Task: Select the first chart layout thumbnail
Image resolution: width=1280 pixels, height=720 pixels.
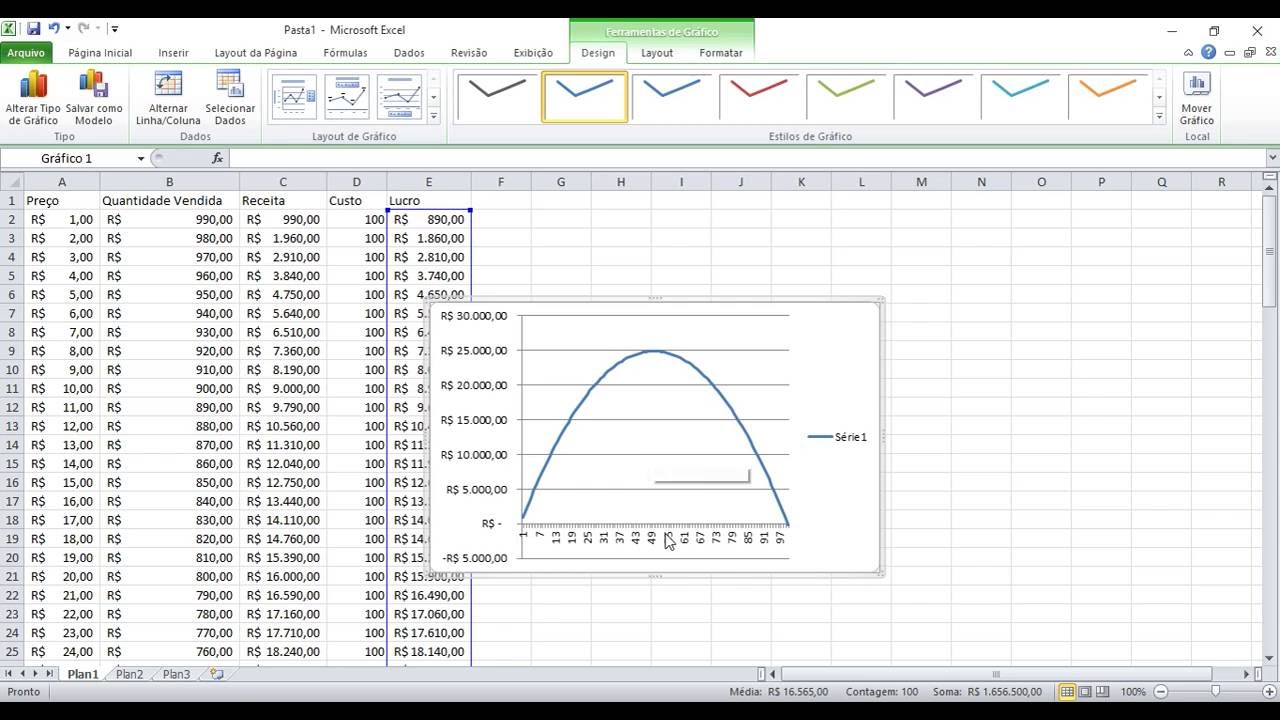Action: tap(294, 97)
